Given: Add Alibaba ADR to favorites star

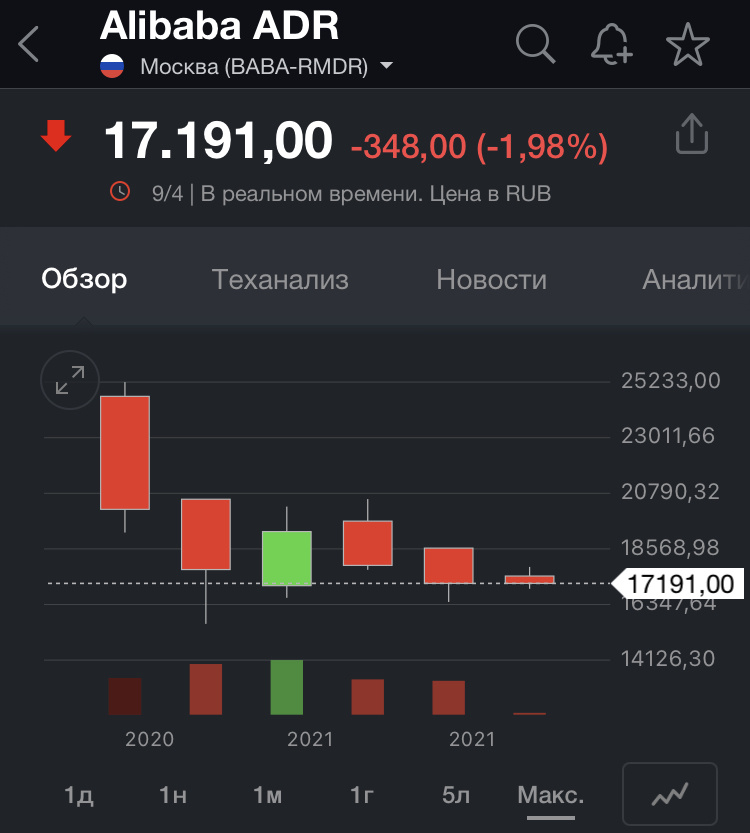Looking at the screenshot, I should 688,44.
